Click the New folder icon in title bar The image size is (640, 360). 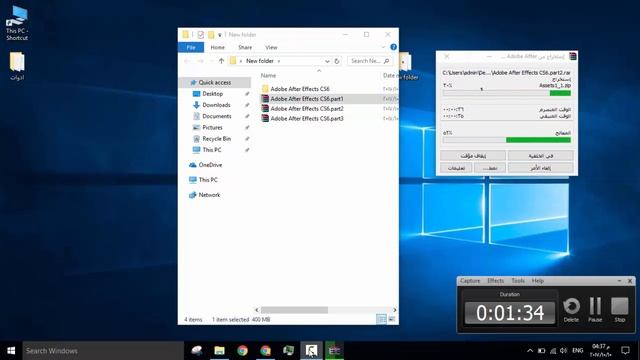211,35
